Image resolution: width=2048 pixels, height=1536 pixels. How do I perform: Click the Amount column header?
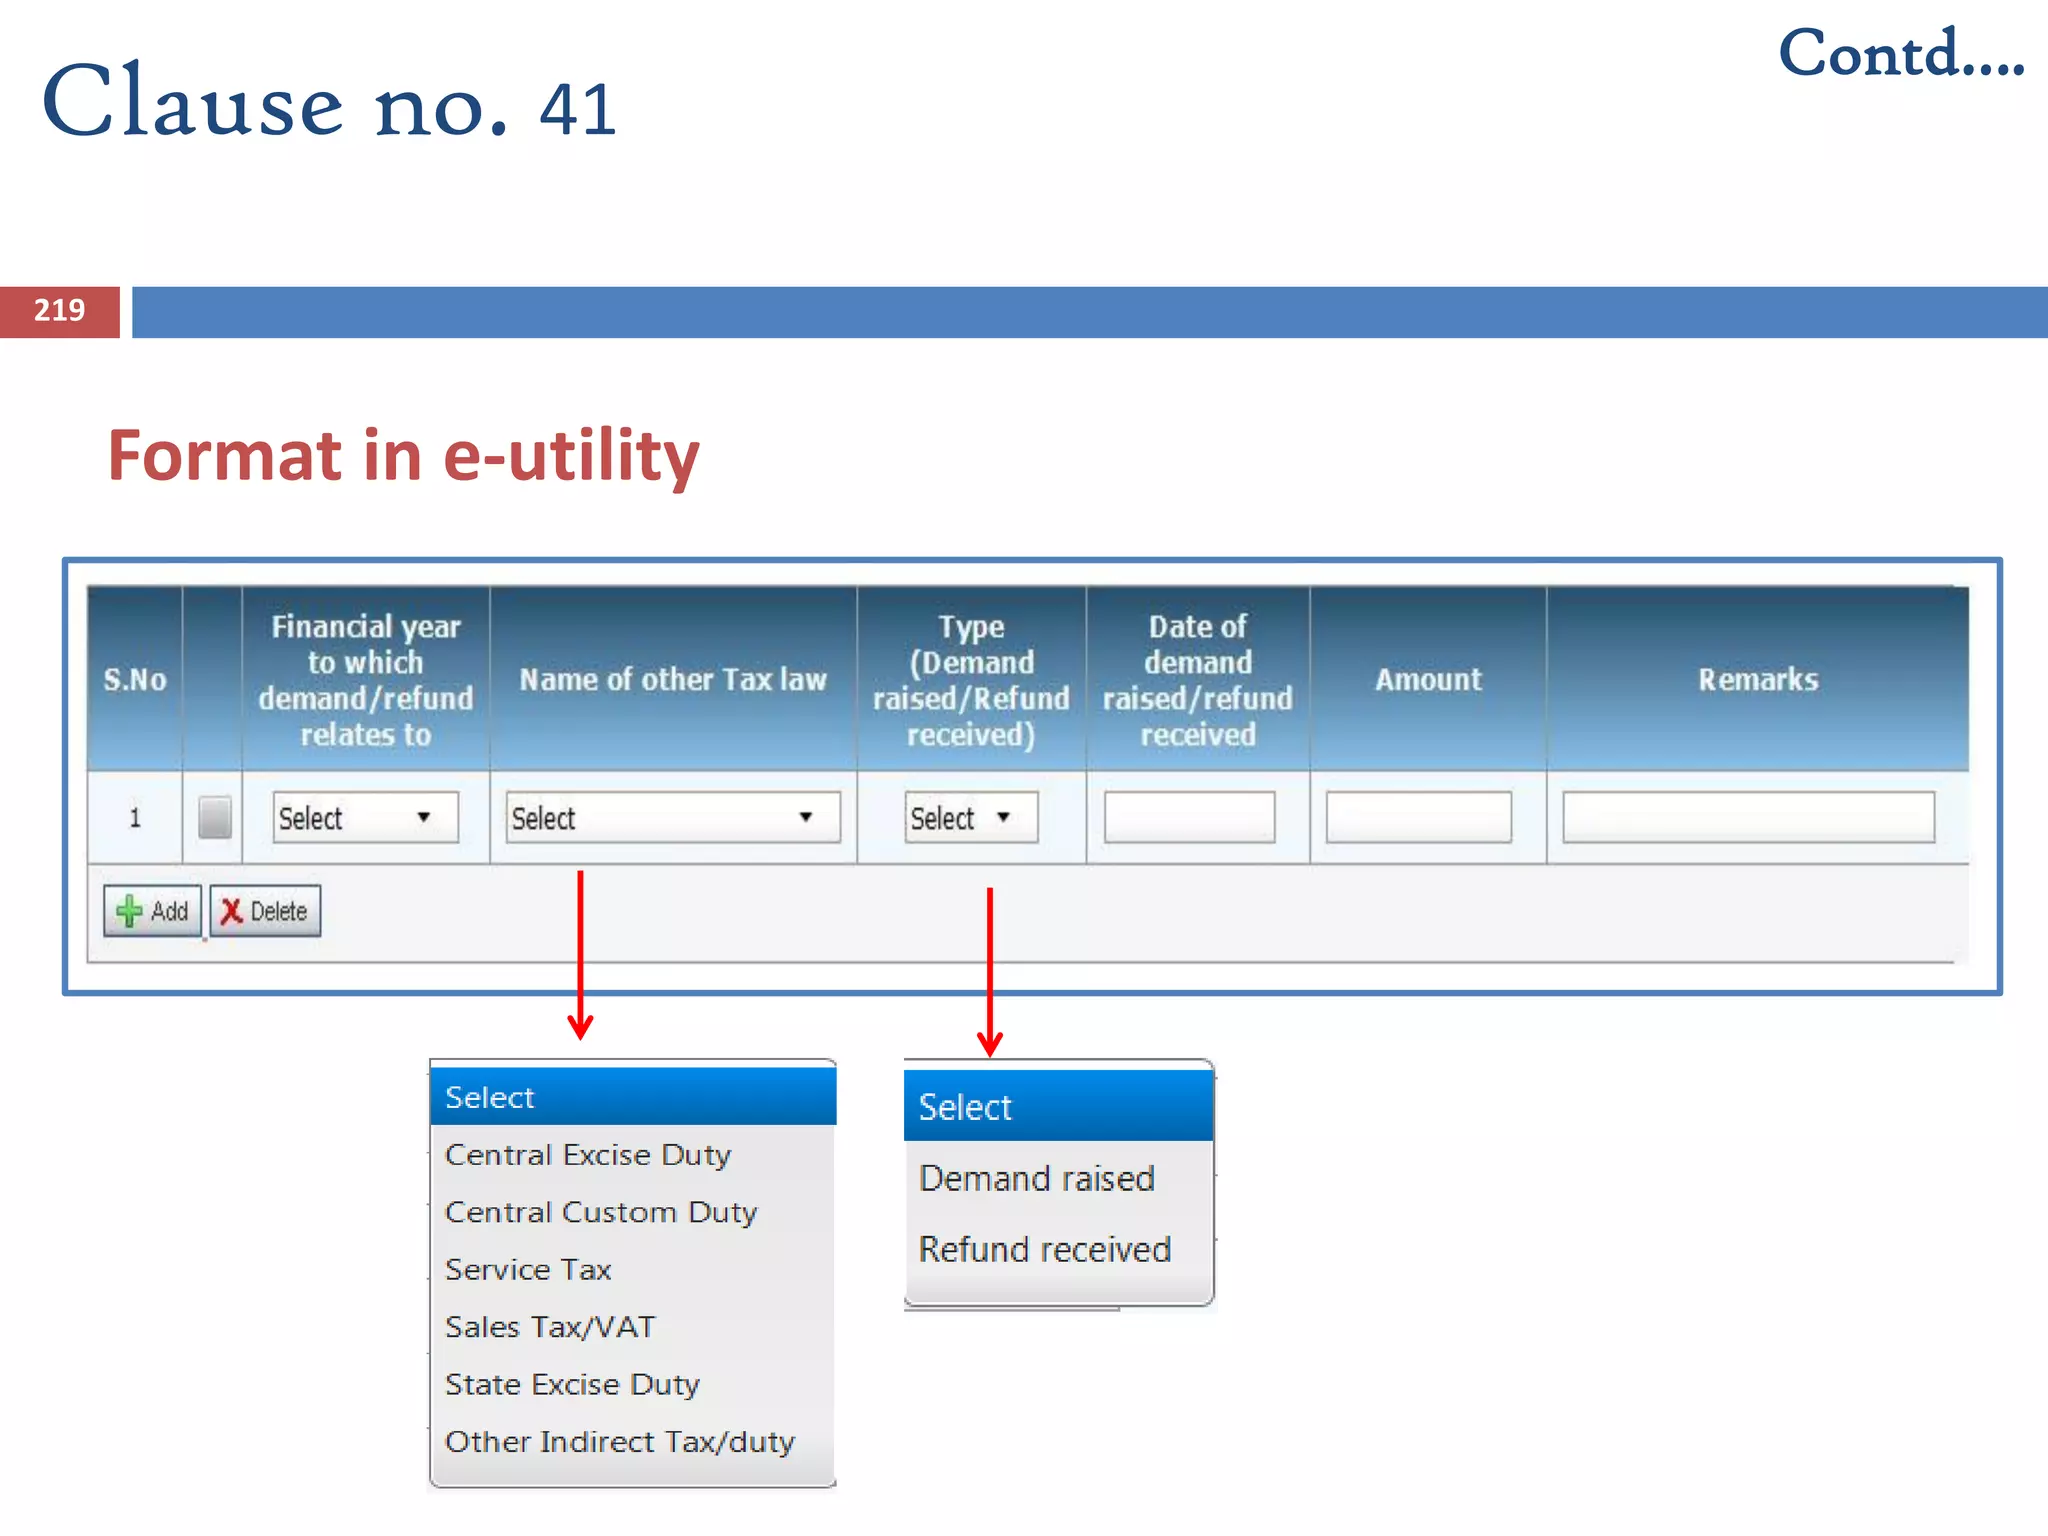pyautogui.click(x=1428, y=679)
